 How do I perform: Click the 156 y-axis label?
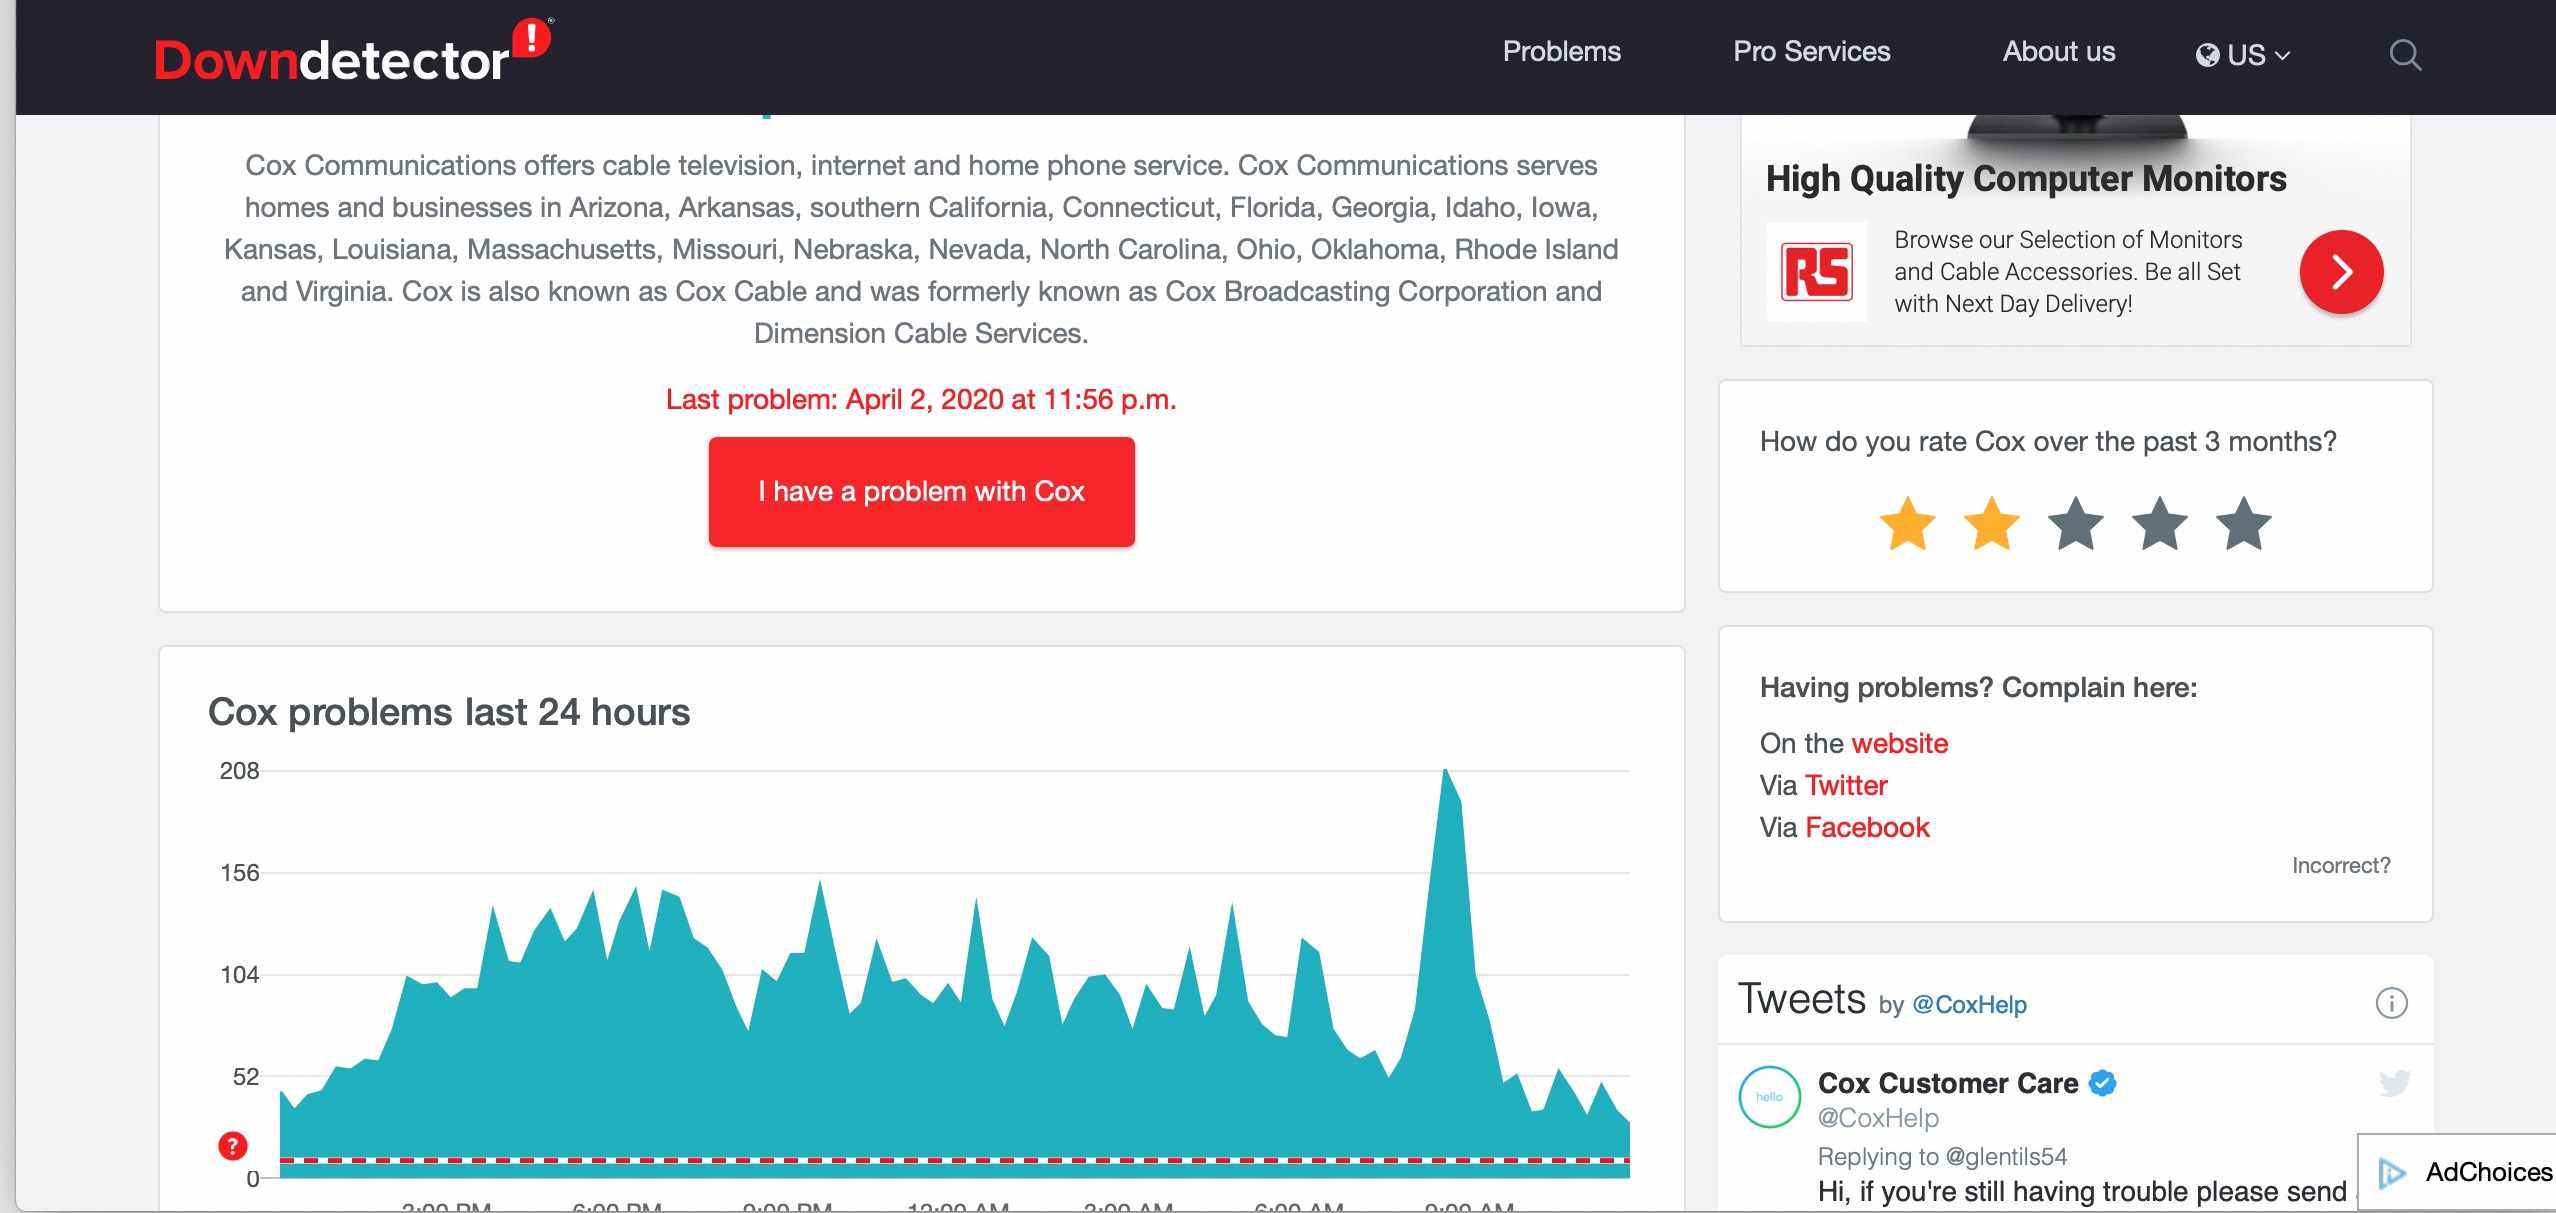(x=239, y=872)
